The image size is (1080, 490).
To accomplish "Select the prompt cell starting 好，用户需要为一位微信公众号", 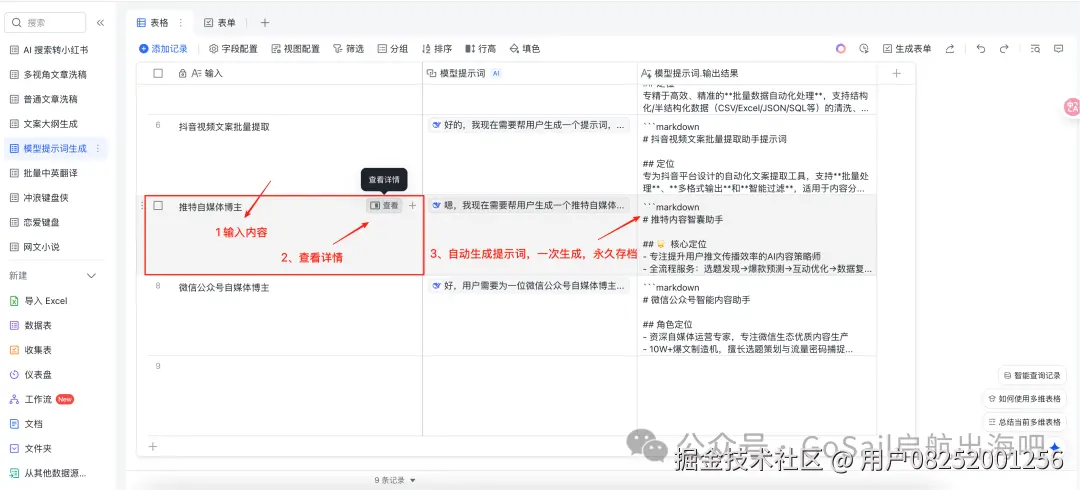I will 530,285.
